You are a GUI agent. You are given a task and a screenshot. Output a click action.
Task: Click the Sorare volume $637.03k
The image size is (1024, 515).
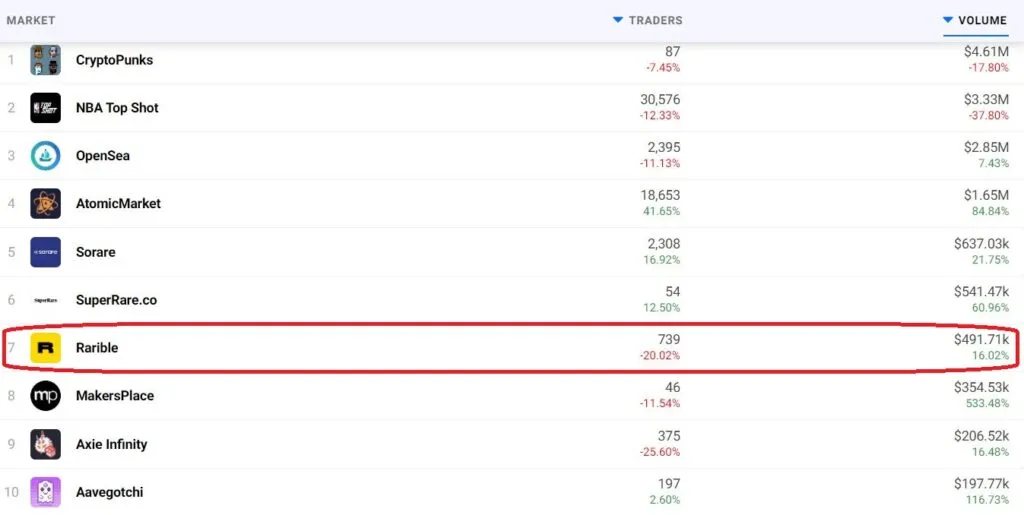982,243
